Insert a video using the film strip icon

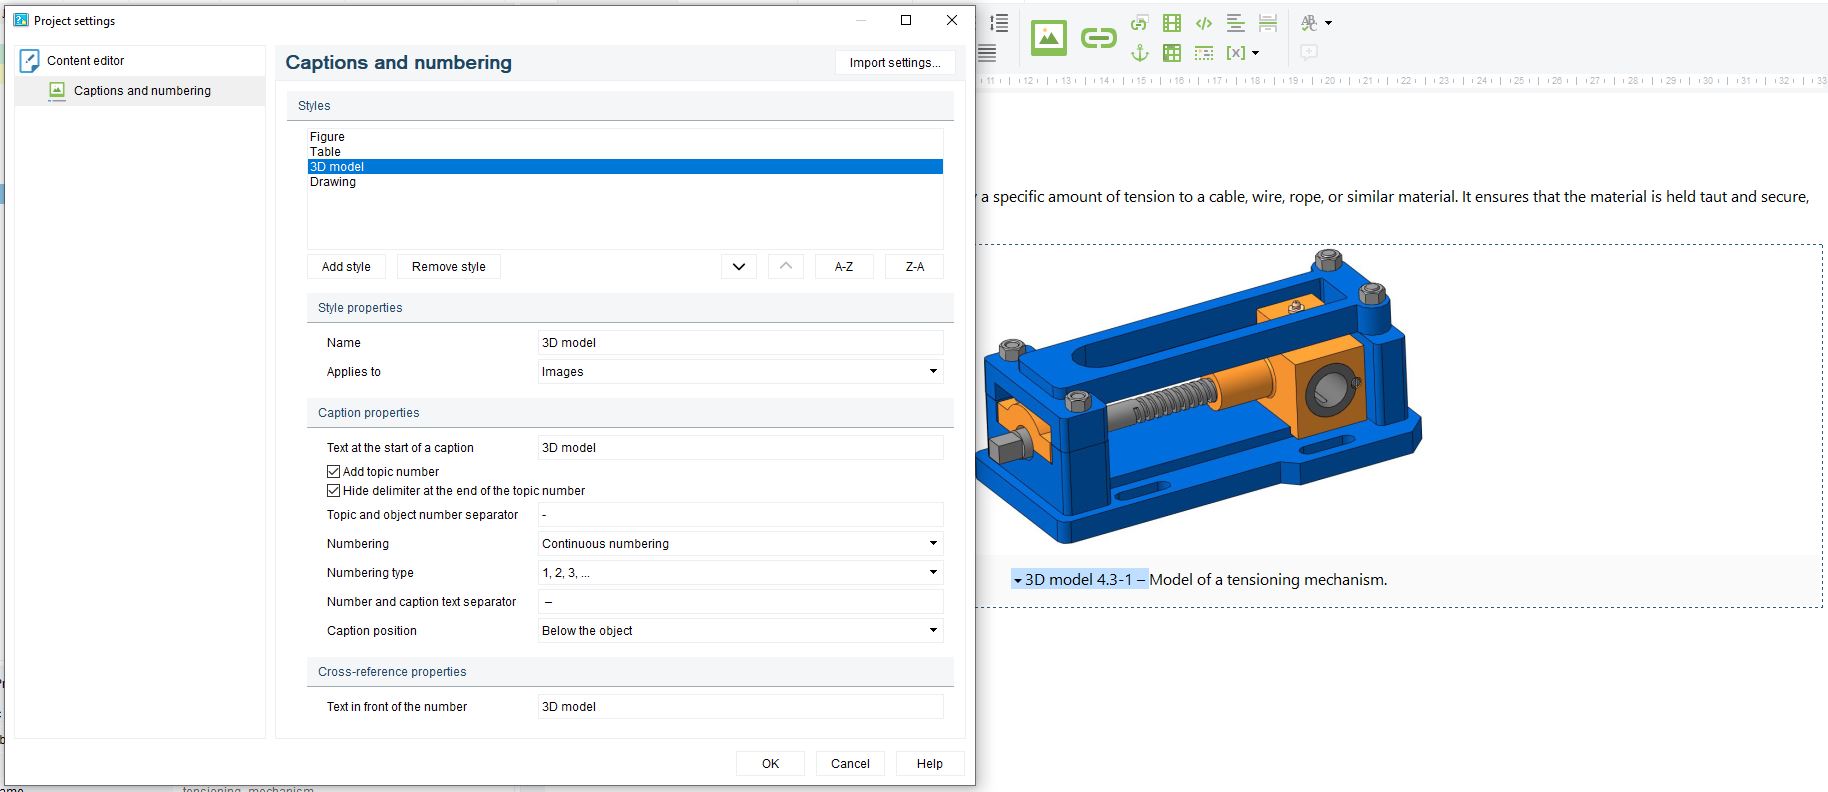(x=1172, y=23)
